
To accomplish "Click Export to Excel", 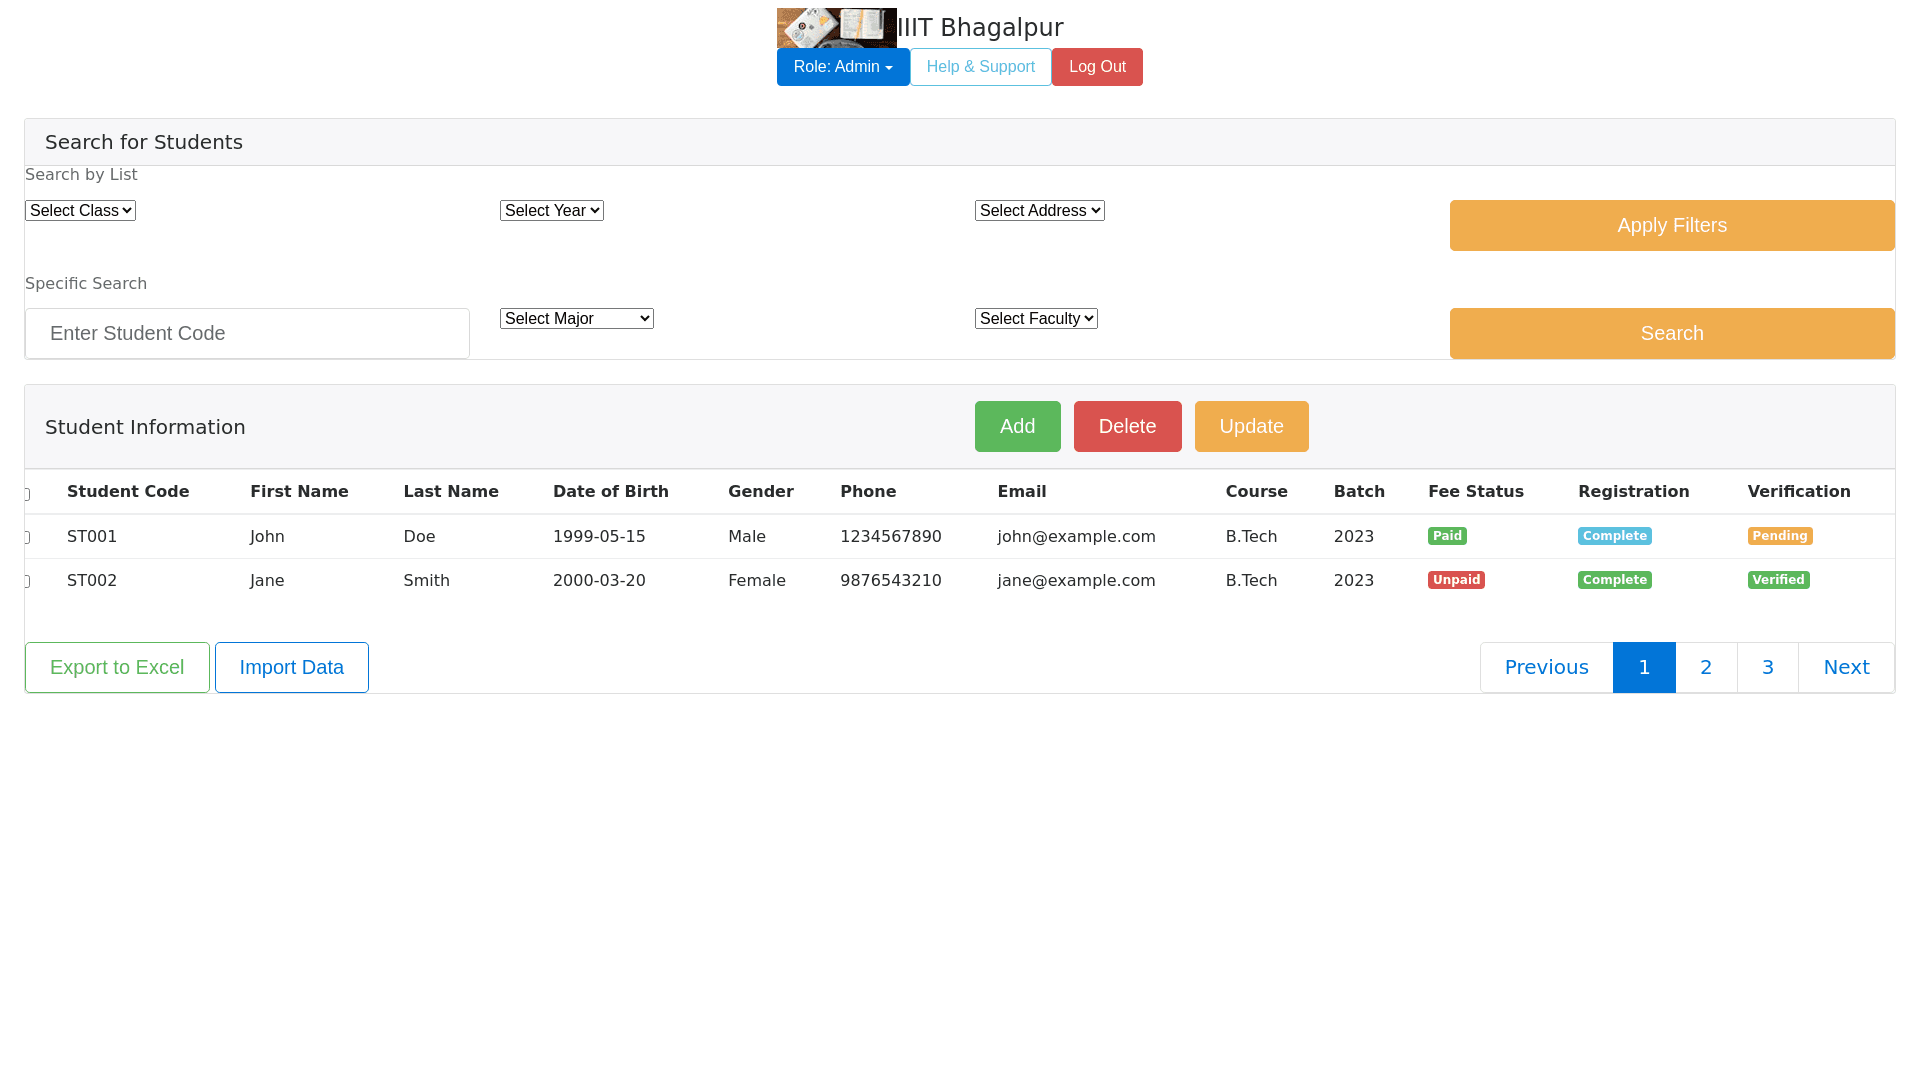I will pos(117,668).
